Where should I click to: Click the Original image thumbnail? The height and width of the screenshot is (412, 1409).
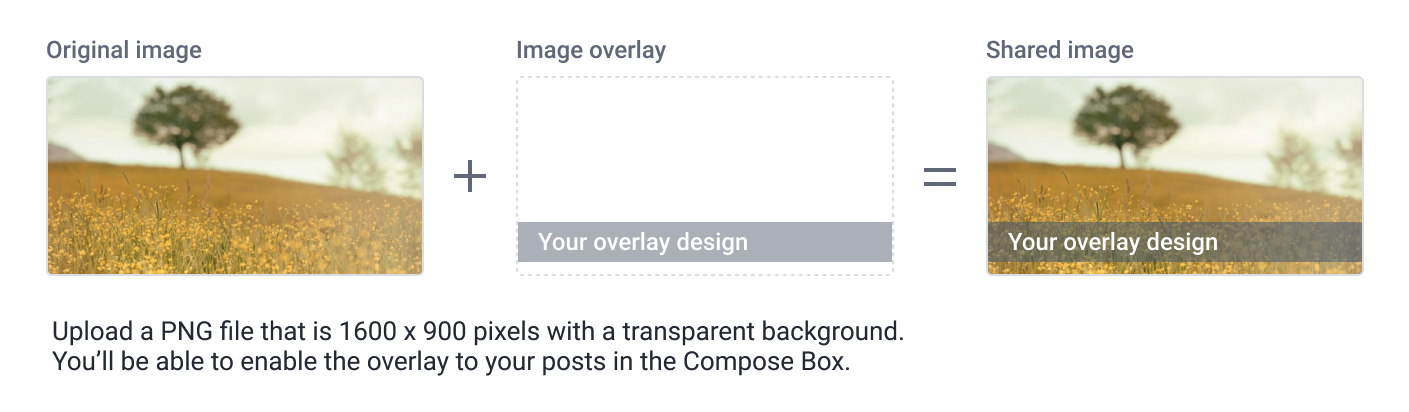coord(235,175)
